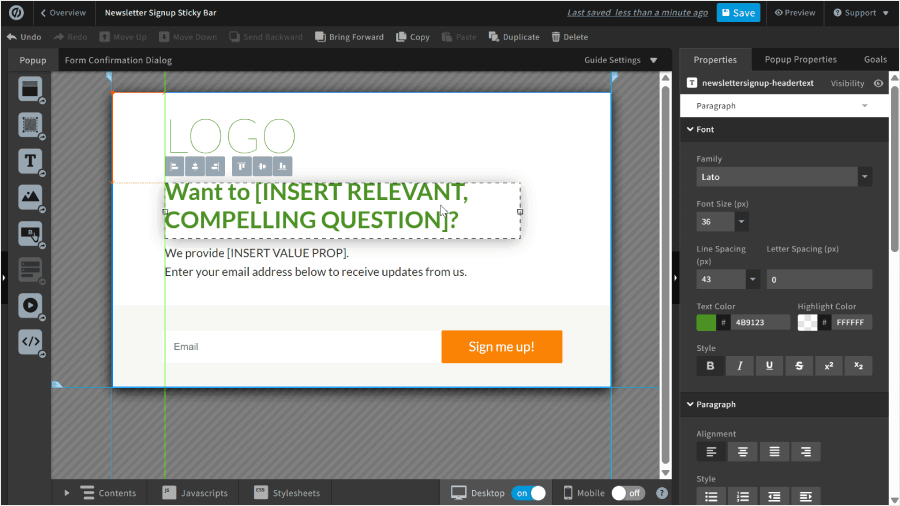
Task: Switch to the Properties tab
Action: (715, 60)
